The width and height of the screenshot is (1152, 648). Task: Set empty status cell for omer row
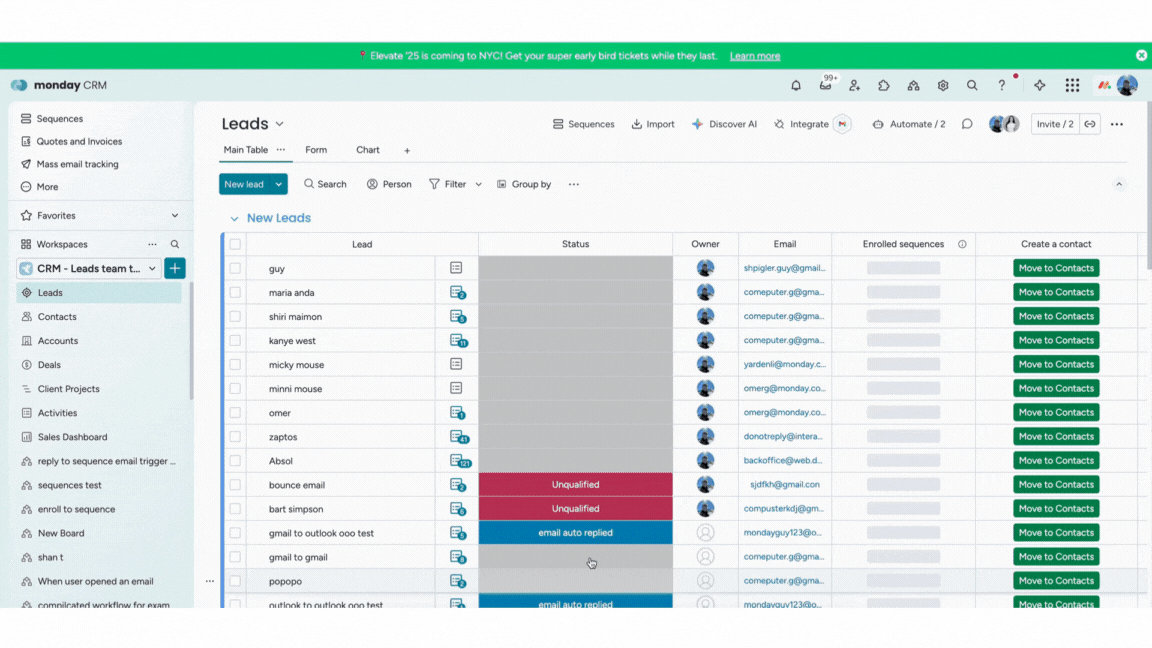(x=575, y=412)
